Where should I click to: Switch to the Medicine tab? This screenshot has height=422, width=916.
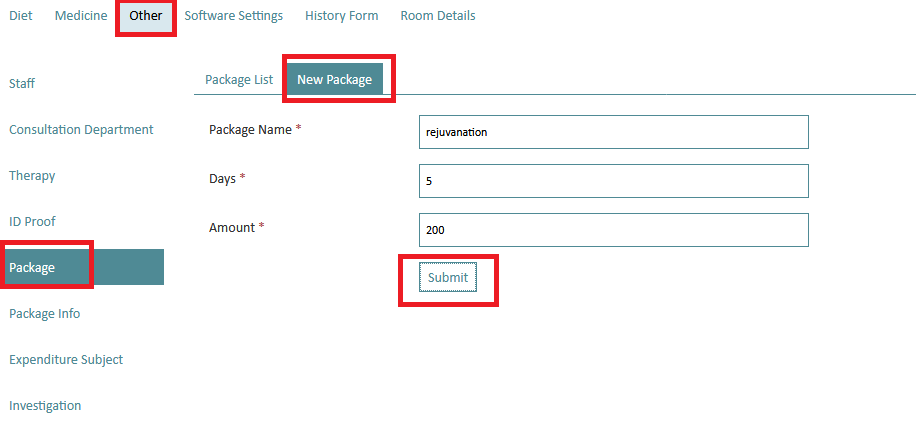click(81, 16)
